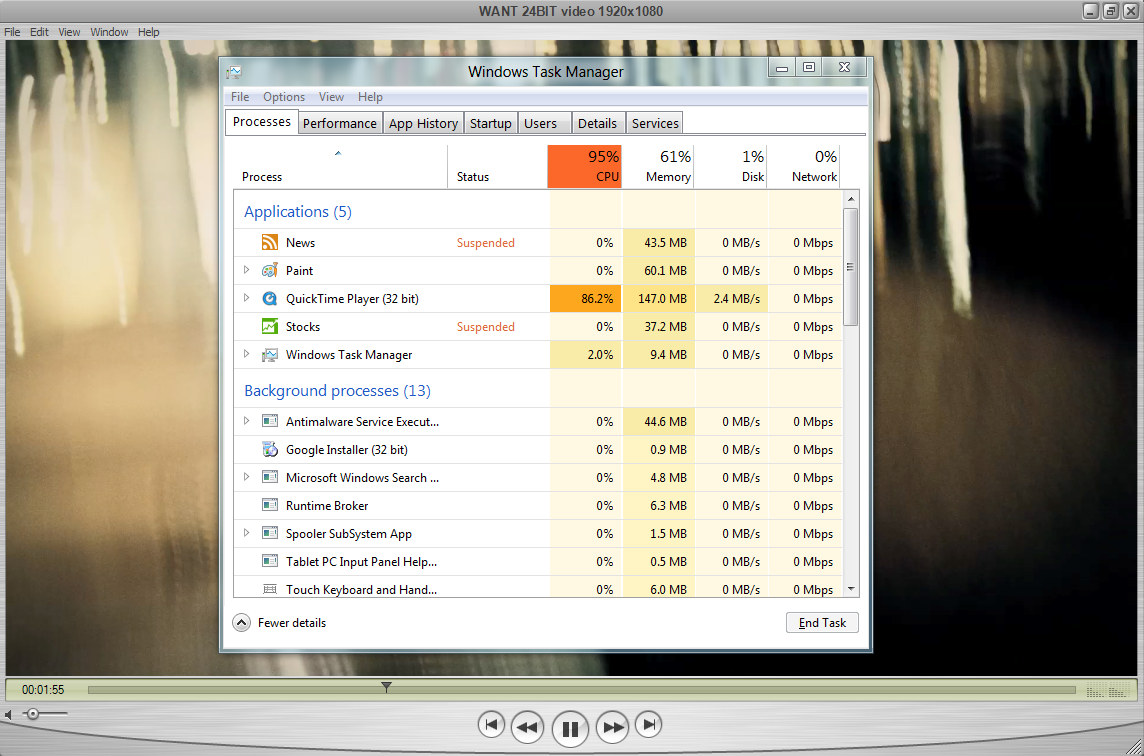Click the End Task button
The image size is (1144, 756).
[x=822, y=622]
